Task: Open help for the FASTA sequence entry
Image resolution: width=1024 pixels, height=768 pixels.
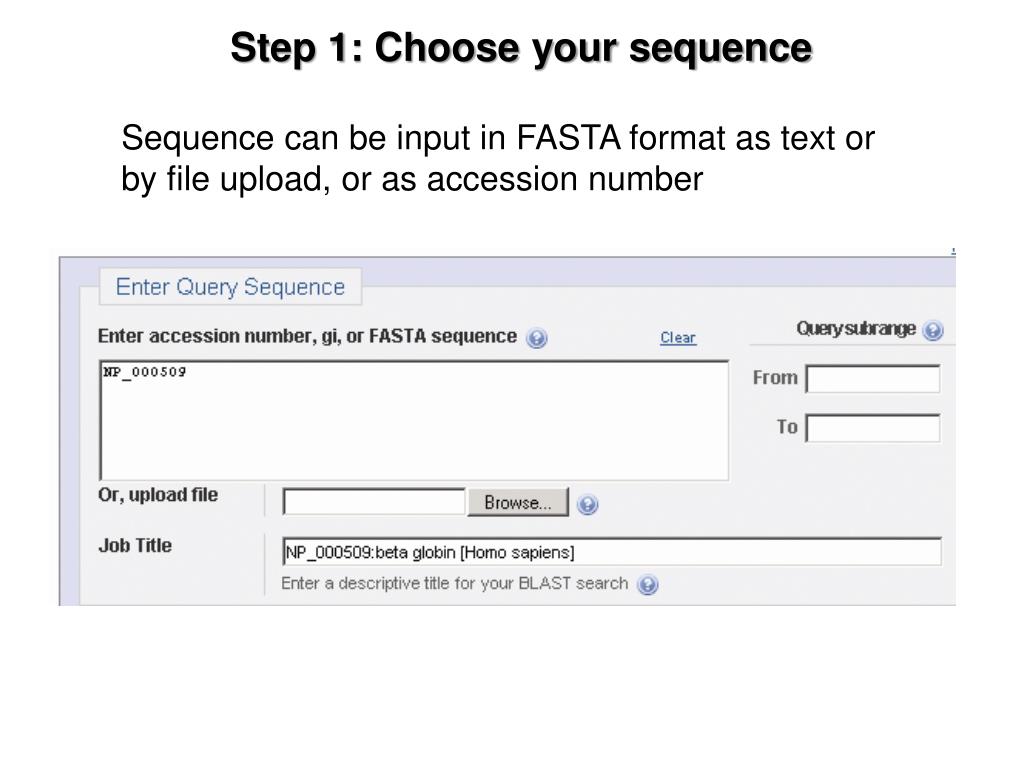Action: [x=536, y=338]
